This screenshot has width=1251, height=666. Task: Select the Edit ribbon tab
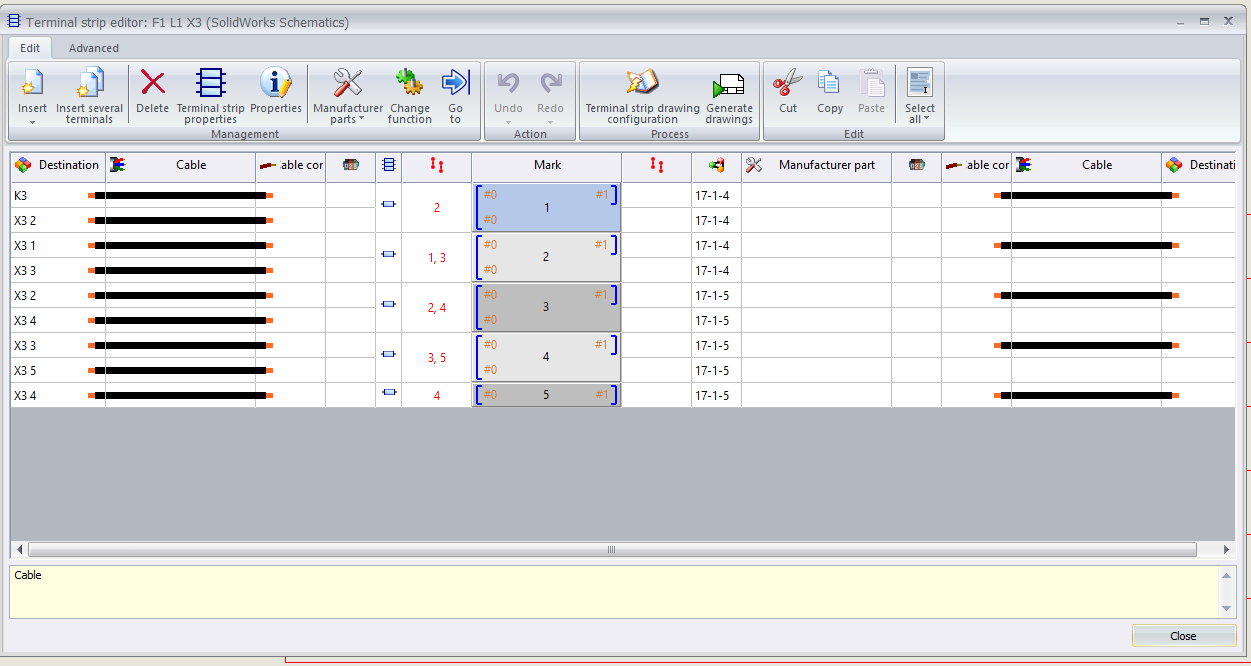[x=30, y=48]
